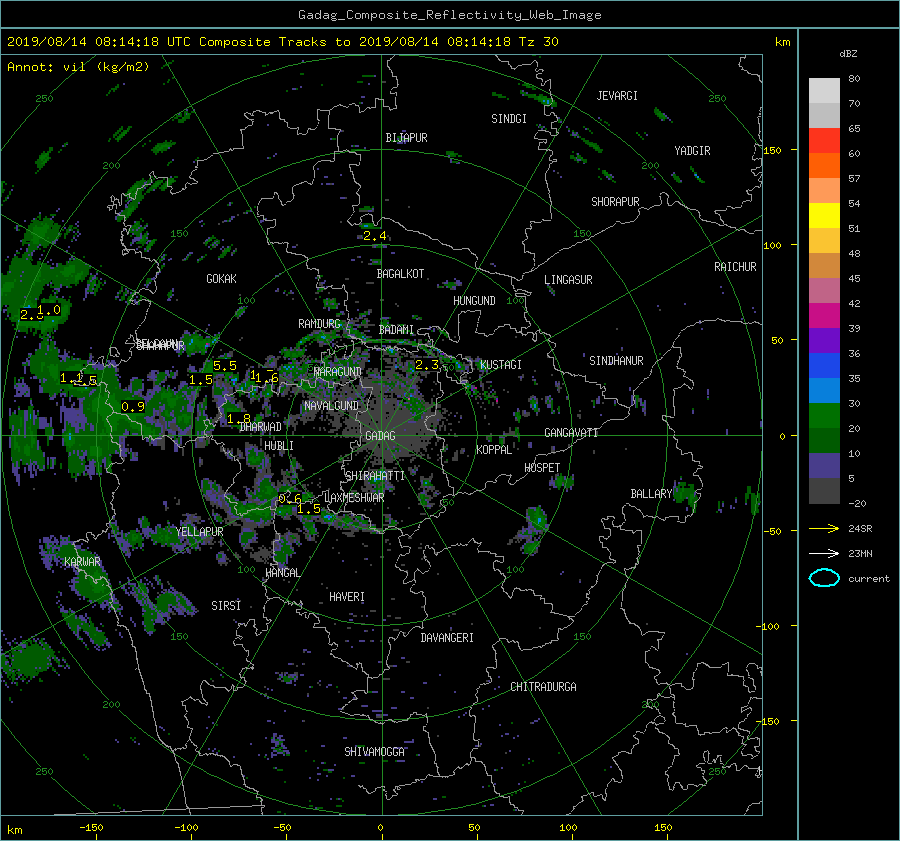Click the UTC Composite Tracks timestamp header

[283, 42]
